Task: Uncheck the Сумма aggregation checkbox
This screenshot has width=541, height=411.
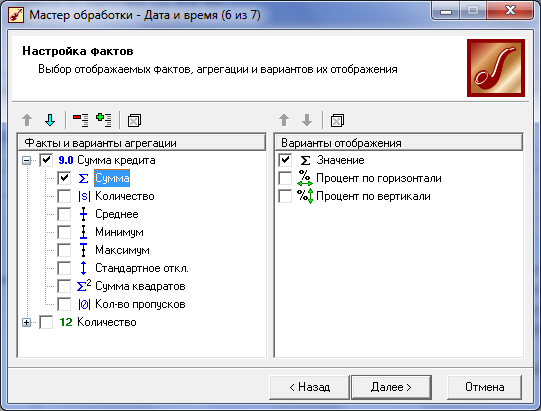Action: coord(64,178)
